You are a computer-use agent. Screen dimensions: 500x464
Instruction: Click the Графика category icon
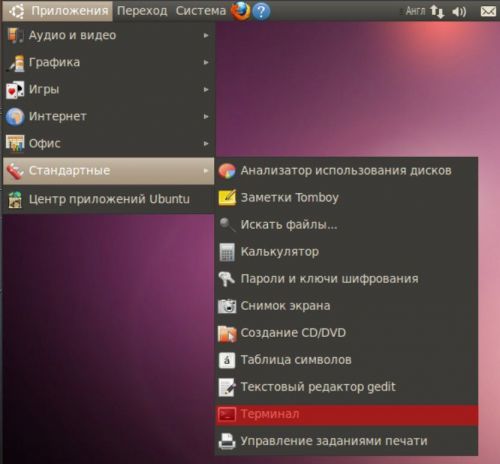click(16, 62)
